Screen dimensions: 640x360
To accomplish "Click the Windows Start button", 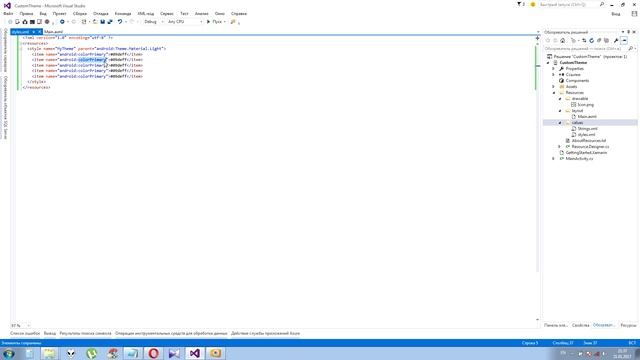I will click(x=9, y=353).
